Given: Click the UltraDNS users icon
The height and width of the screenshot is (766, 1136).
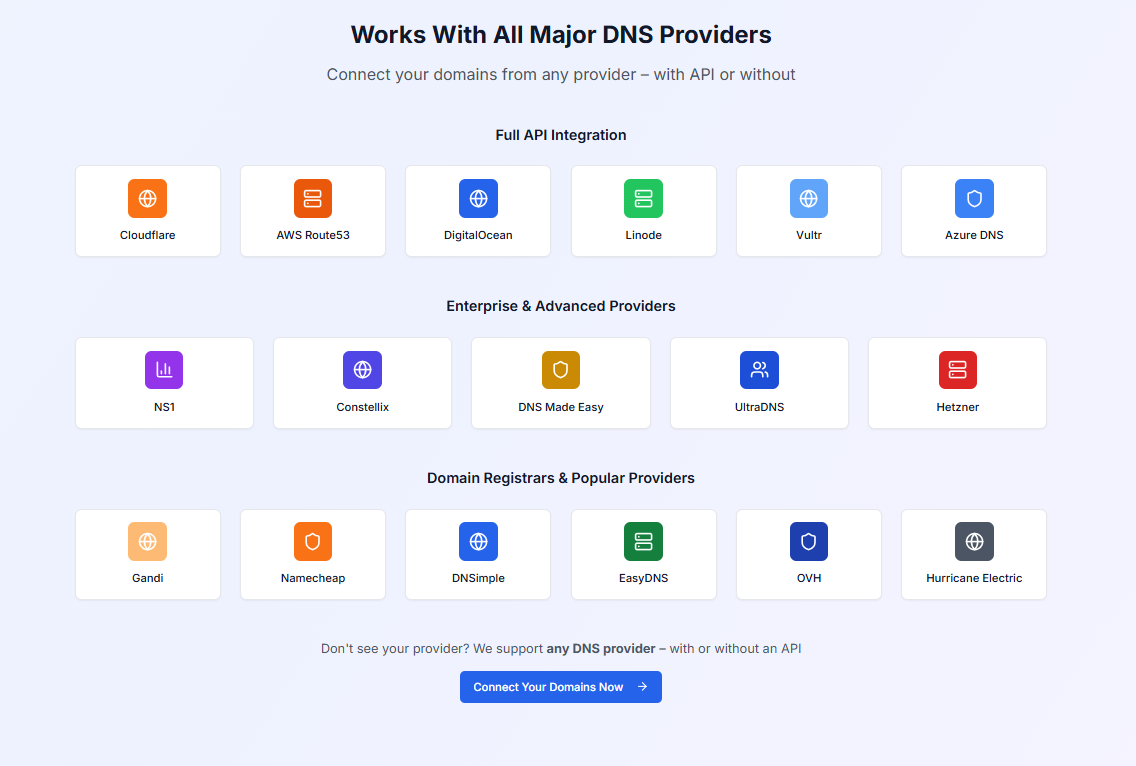Looking at the screenshot, I should click(x=759, y=370).
